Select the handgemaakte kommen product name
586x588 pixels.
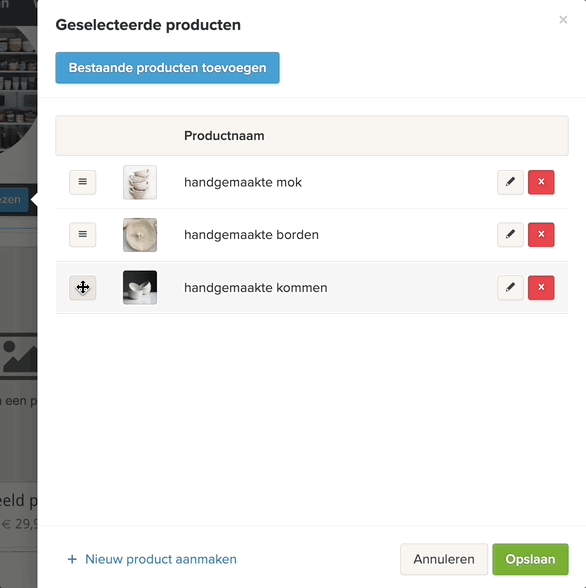tap(256, 288)
